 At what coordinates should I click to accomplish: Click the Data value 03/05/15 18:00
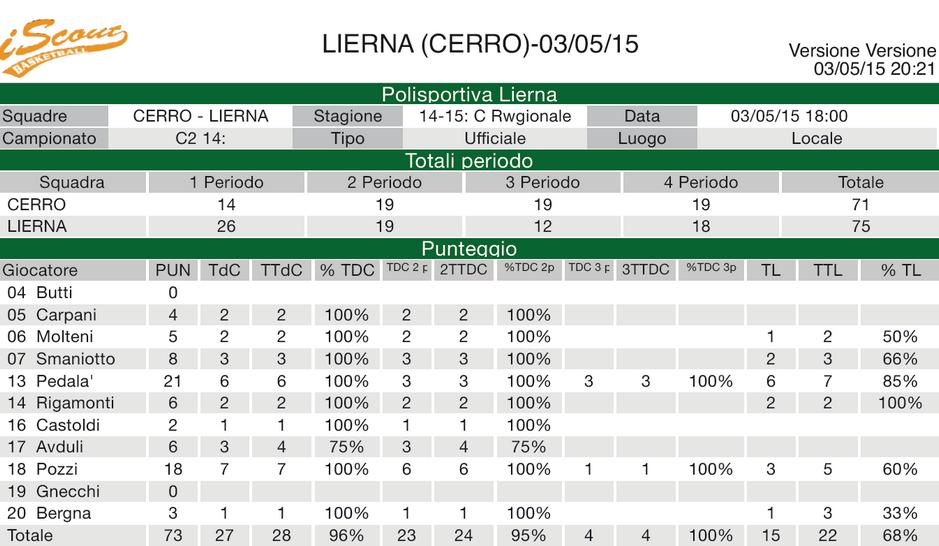[789, 116]
